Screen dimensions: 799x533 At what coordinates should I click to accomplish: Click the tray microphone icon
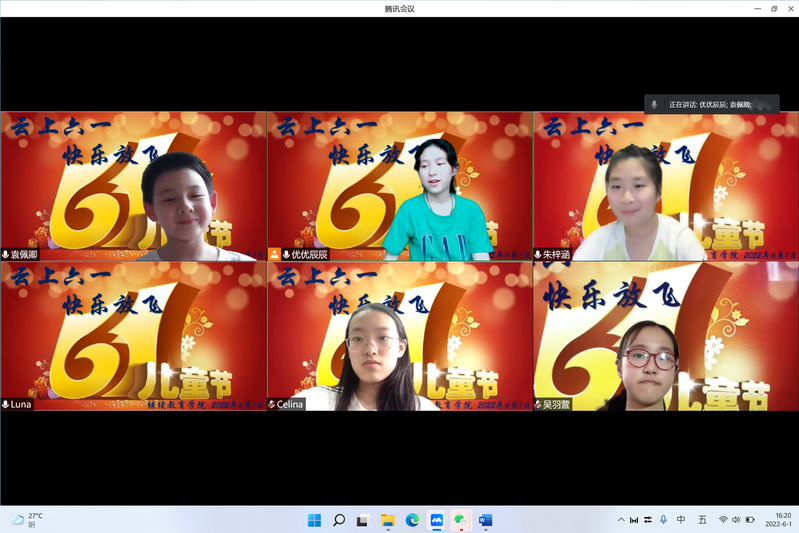click(x=663, y=520)
